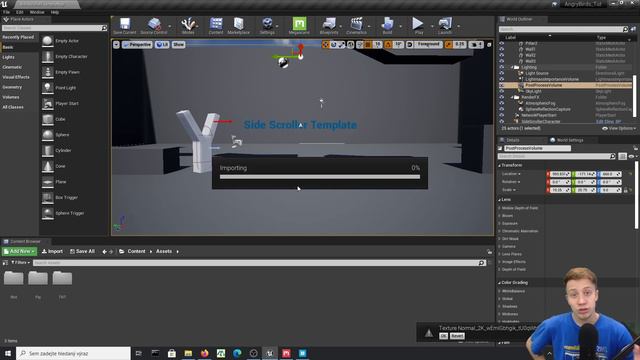Image resolution: width=640 pixels, height=360 pixels.
Task: Click the Importing progress bar
Action: (x=320, y=177)
